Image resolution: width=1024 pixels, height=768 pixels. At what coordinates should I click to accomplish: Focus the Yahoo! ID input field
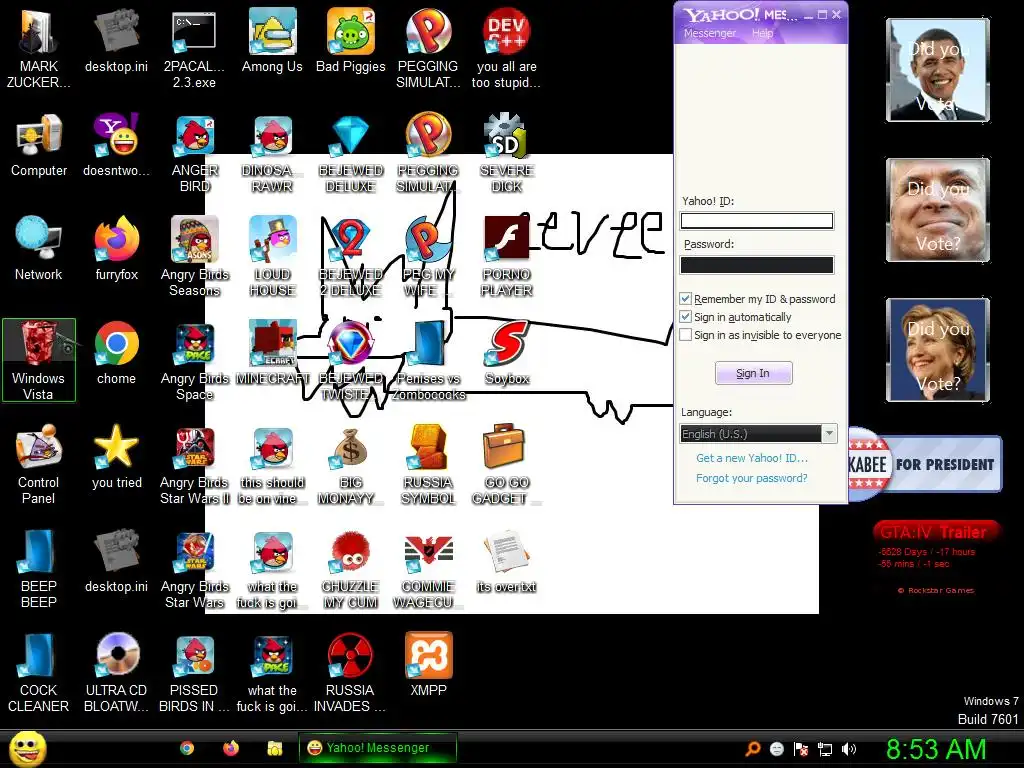pyautogui.click(x=757, y=221)
